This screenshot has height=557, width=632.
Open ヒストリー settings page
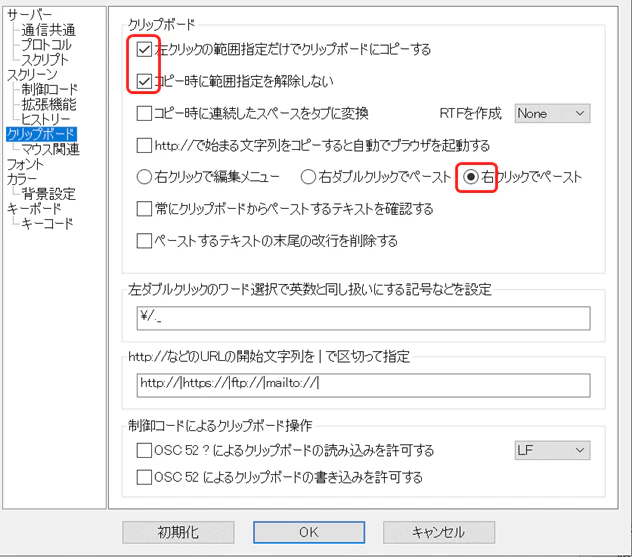pos(46,119)
